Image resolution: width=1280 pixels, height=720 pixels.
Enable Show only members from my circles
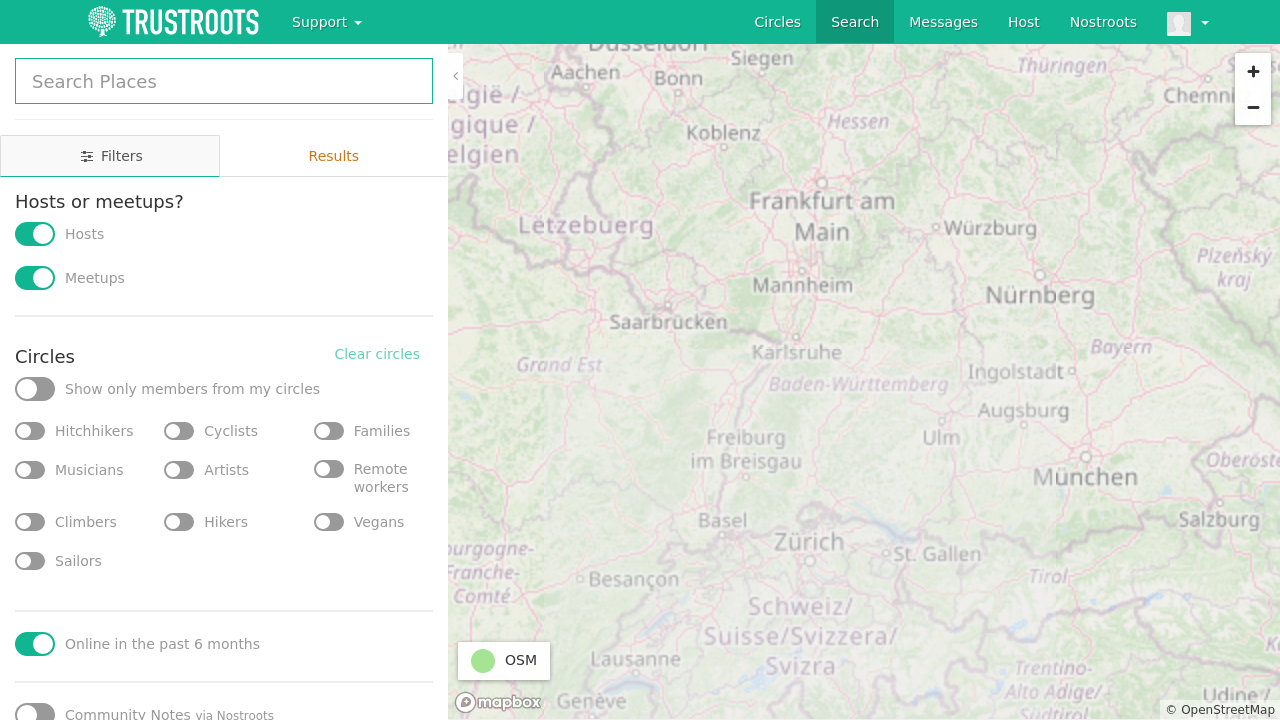click(x=35, y=389)
